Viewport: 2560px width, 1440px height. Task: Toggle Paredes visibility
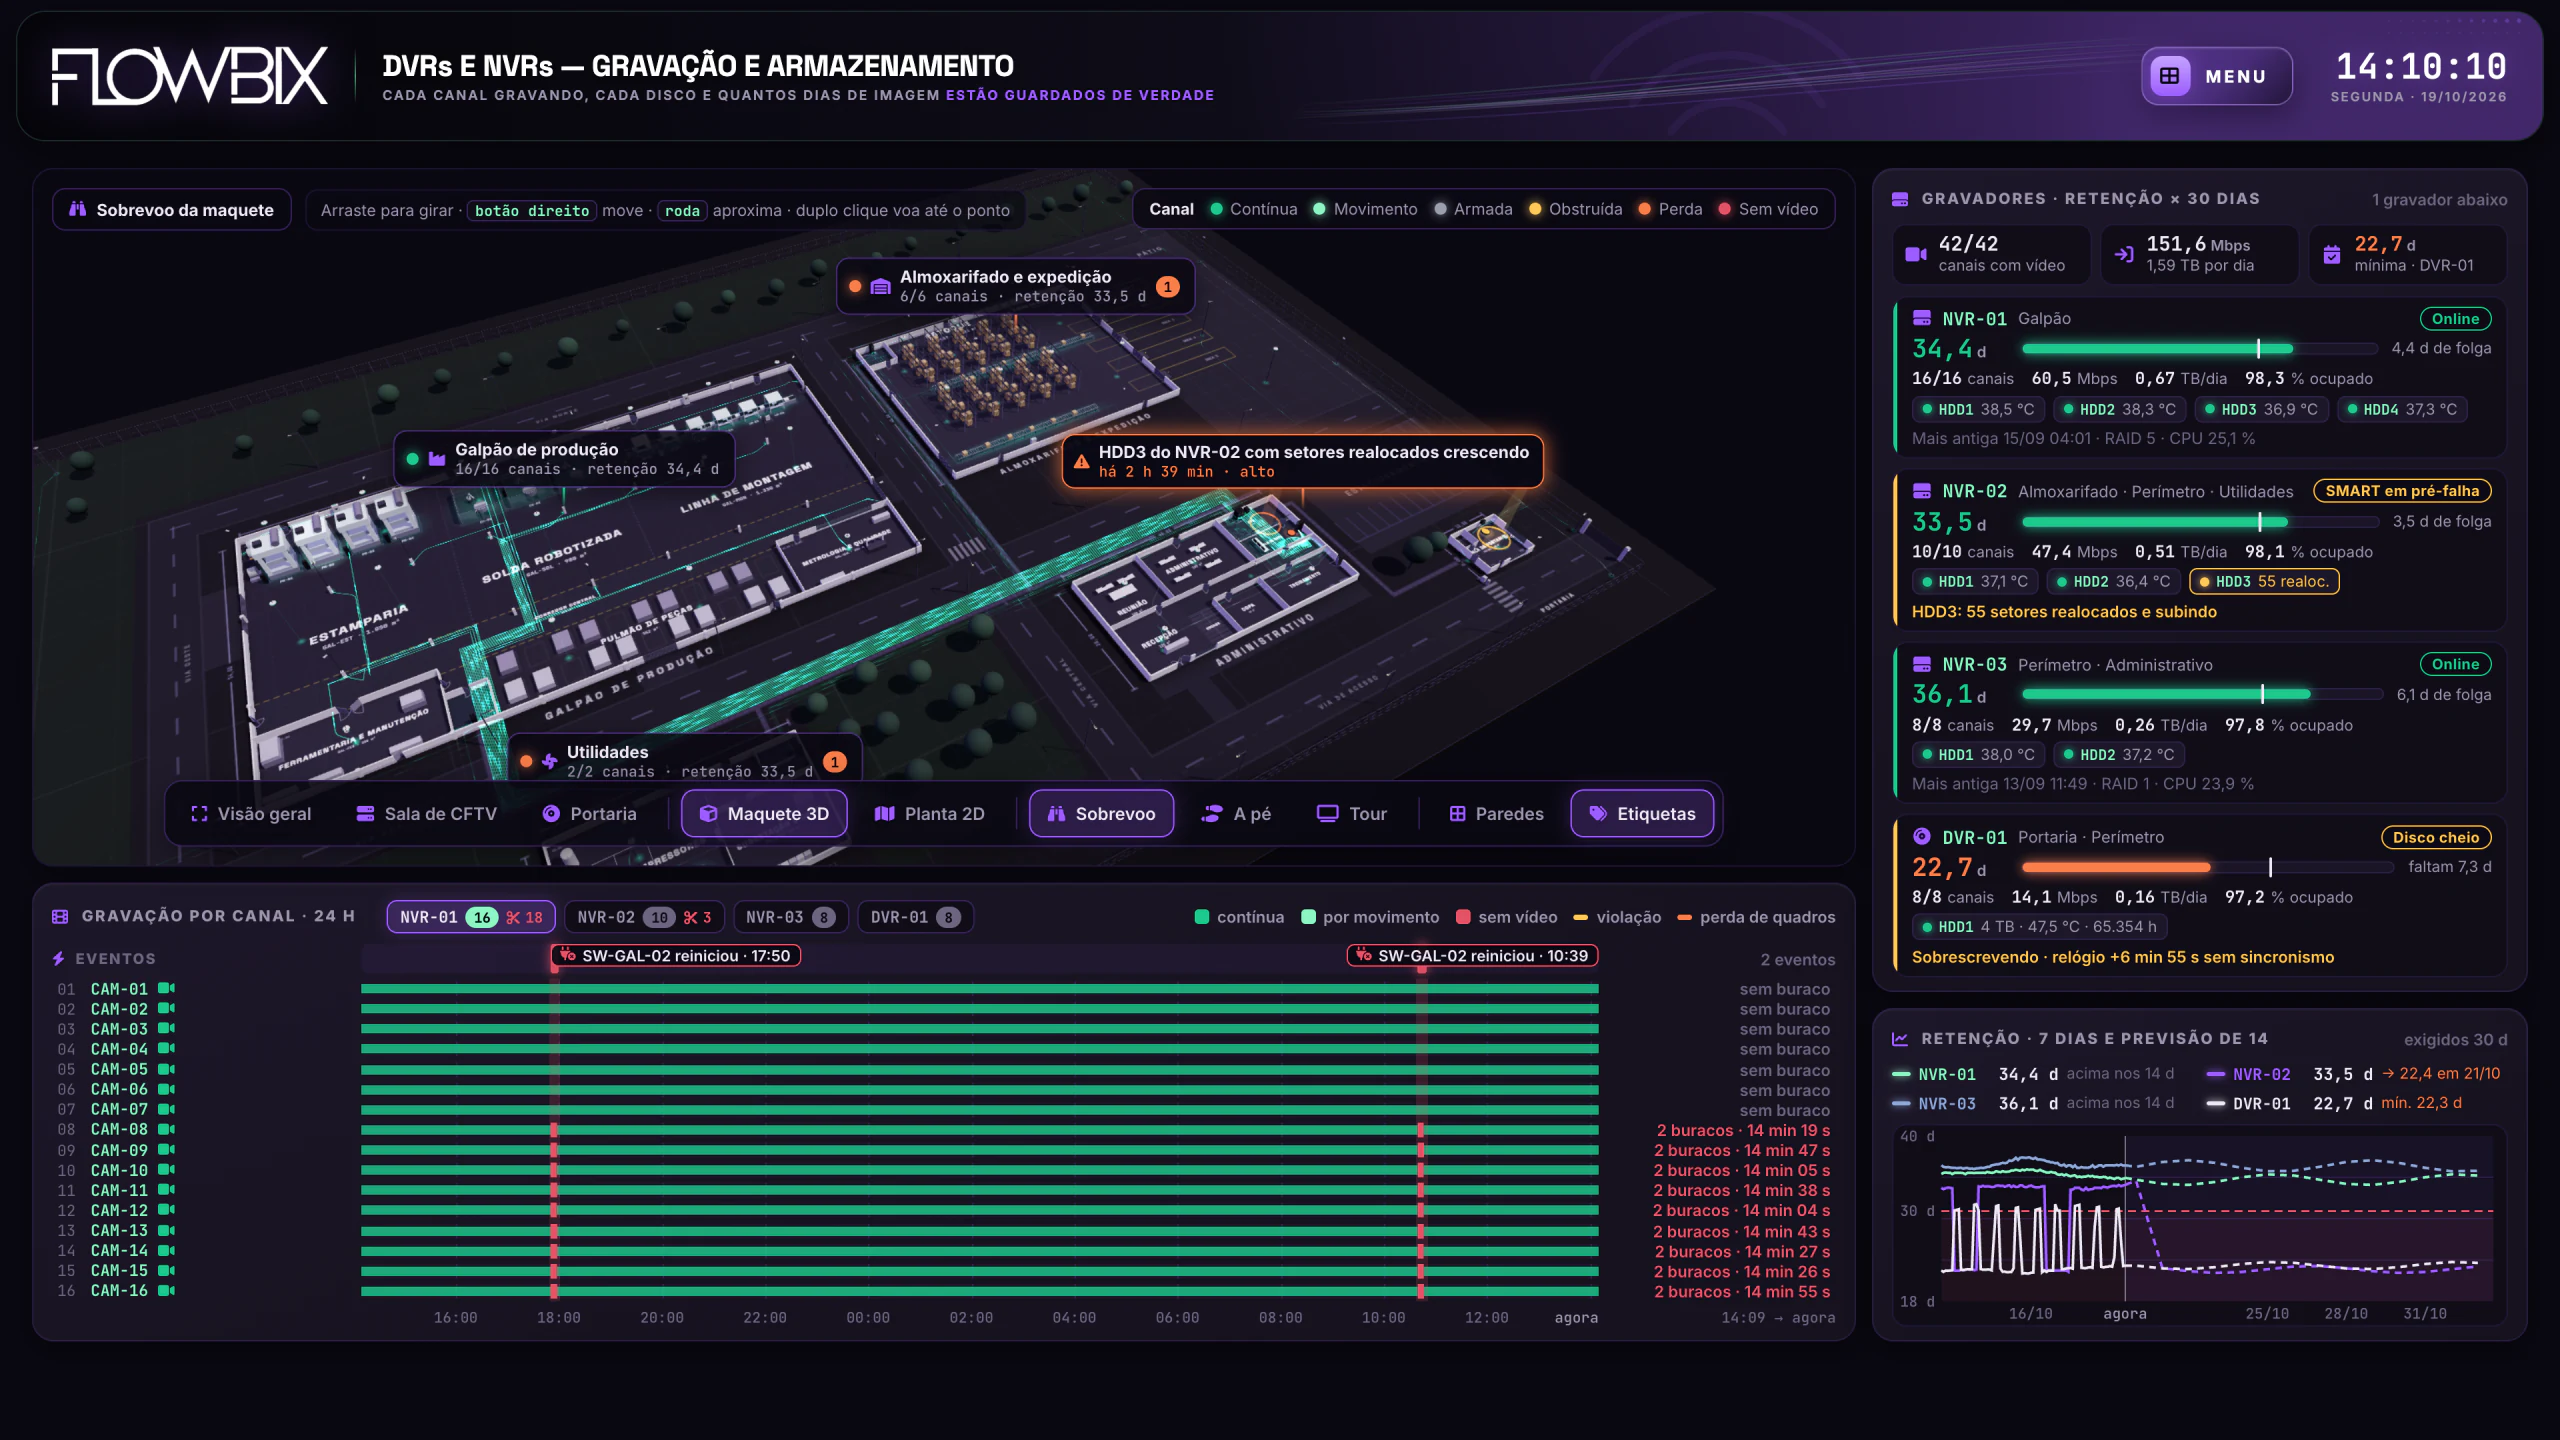1496,814
